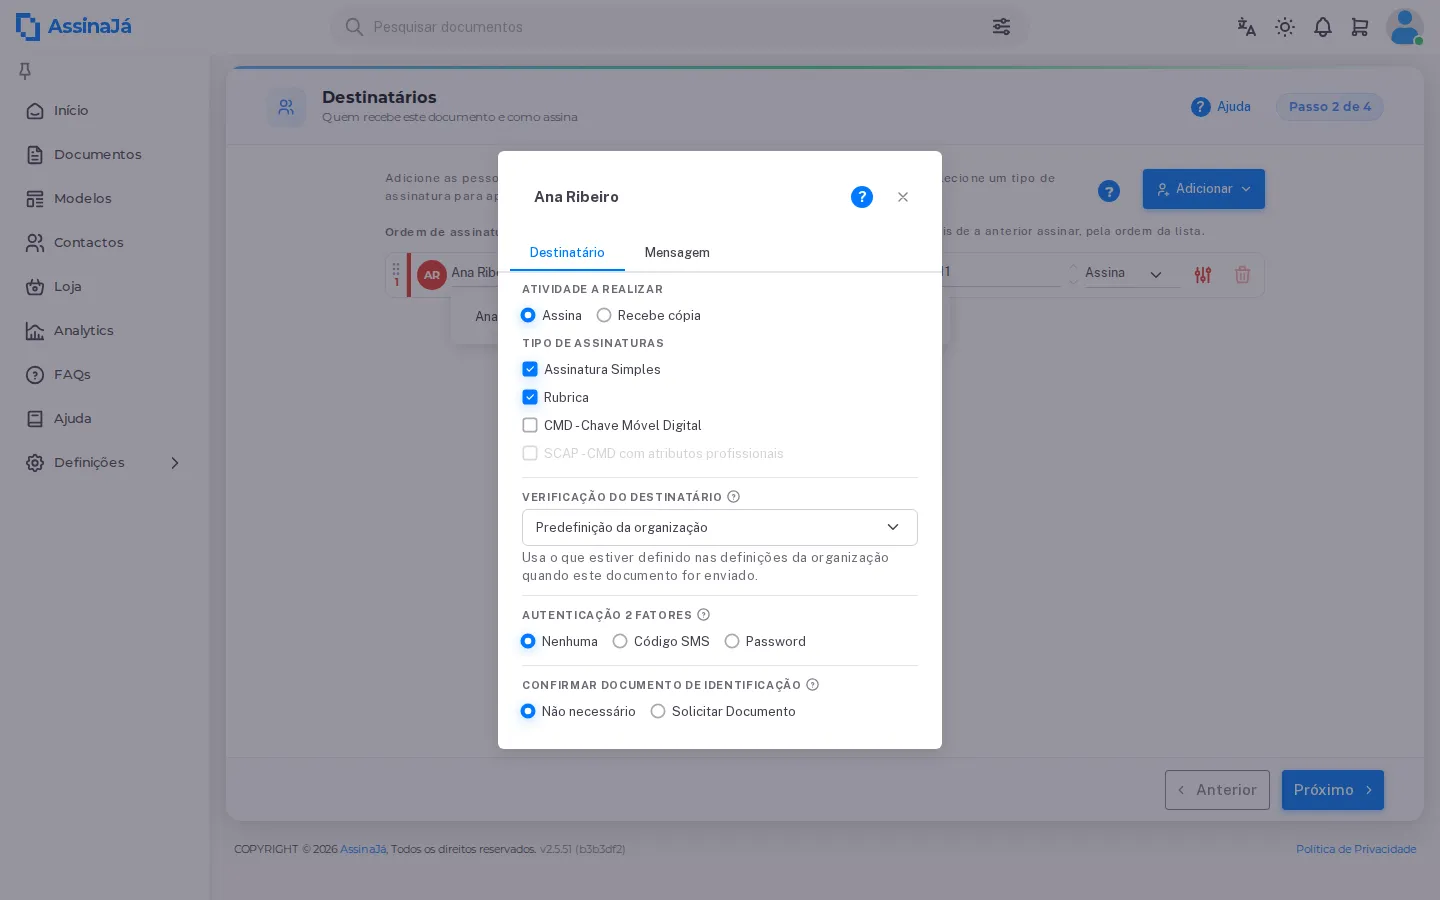Close the Ana Ribeiro dialog

coord(903,197)
